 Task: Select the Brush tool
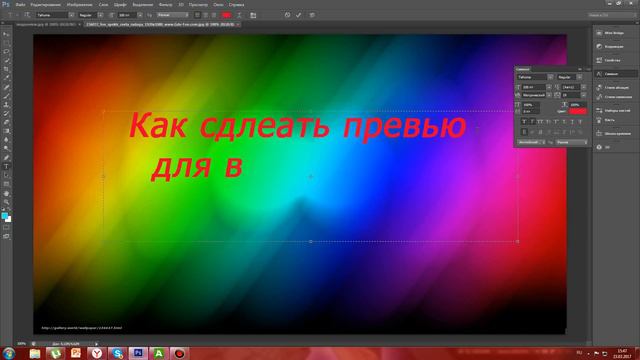[x=6, y=96]
